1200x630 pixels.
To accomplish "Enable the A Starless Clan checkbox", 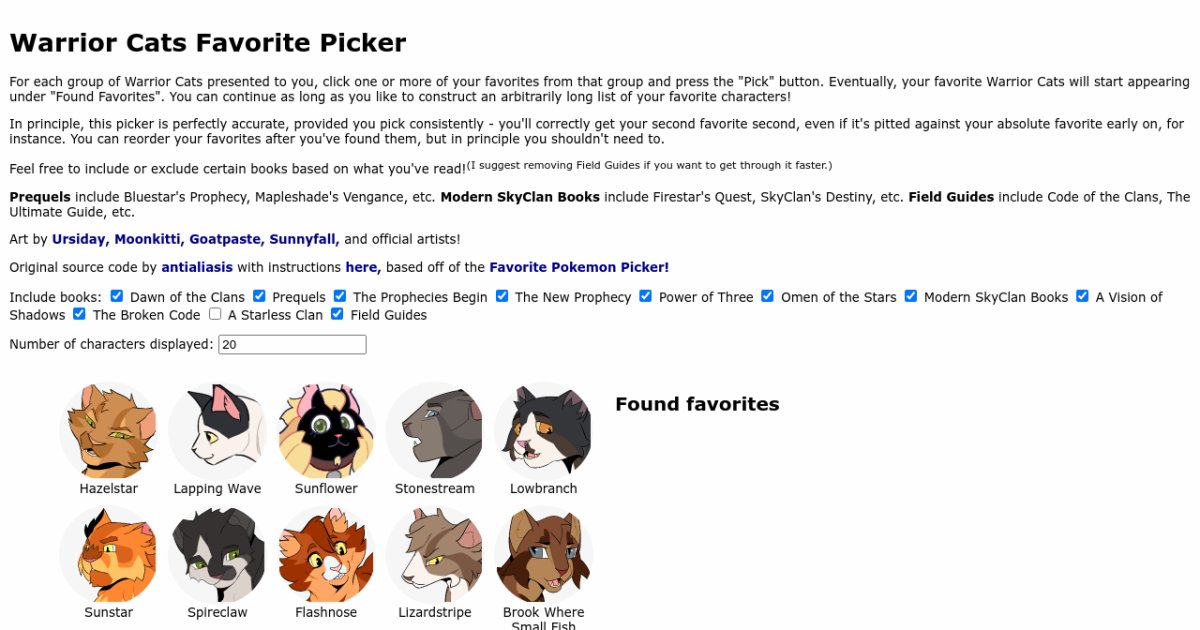I will click(x=215, y=314).
